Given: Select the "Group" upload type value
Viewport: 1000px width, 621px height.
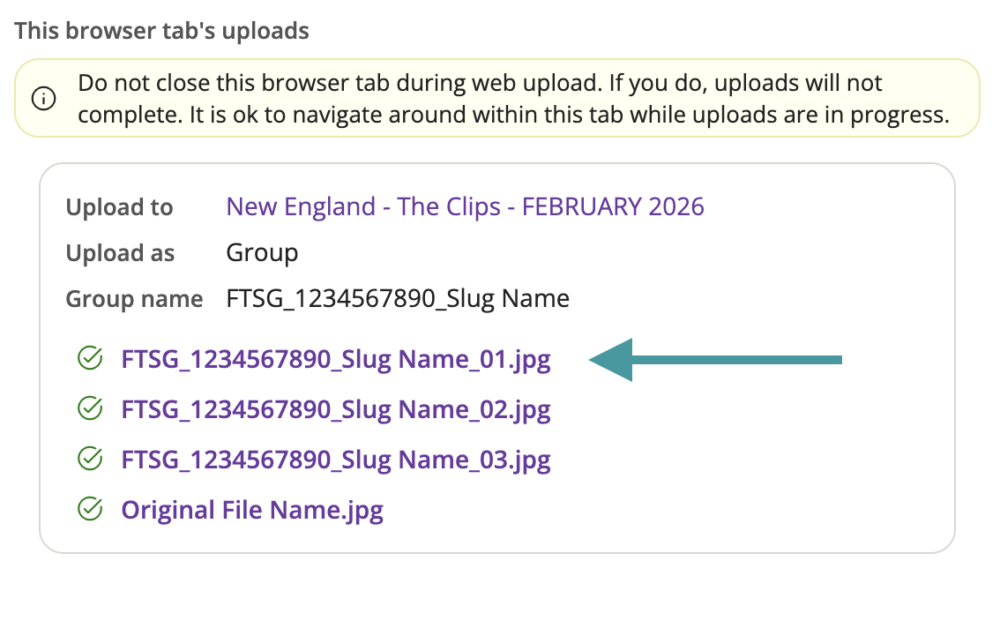Looking at the screenshot, I should click(262, 253).
